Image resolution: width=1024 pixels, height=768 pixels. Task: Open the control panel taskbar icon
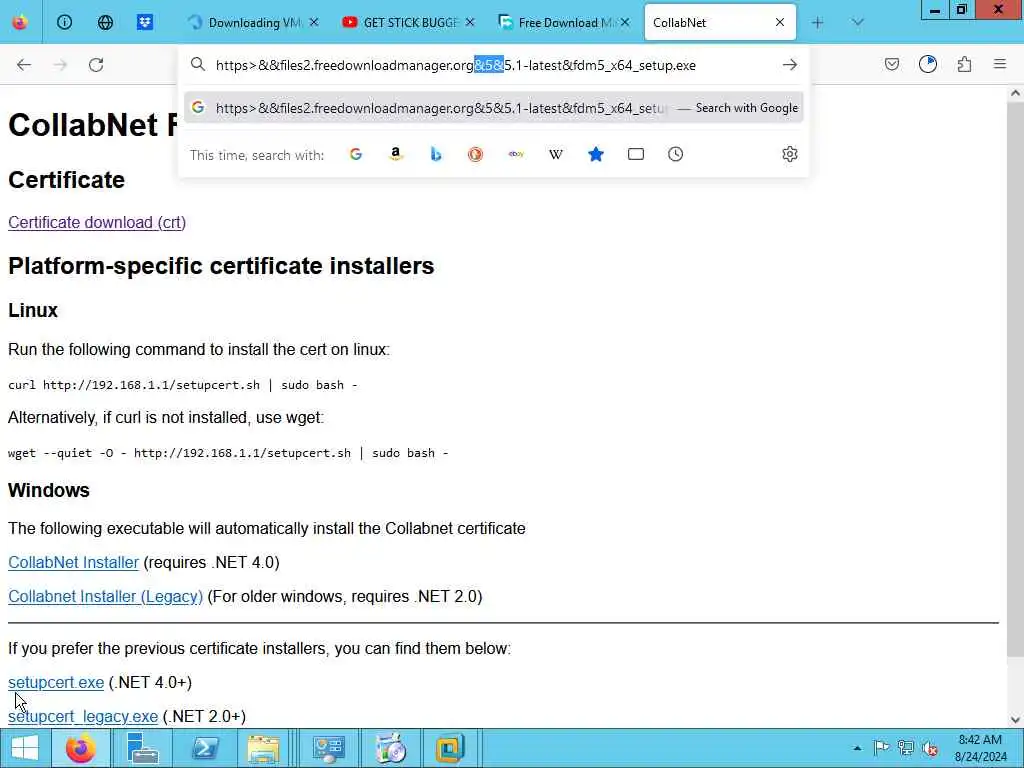click(x=328, y=748)
